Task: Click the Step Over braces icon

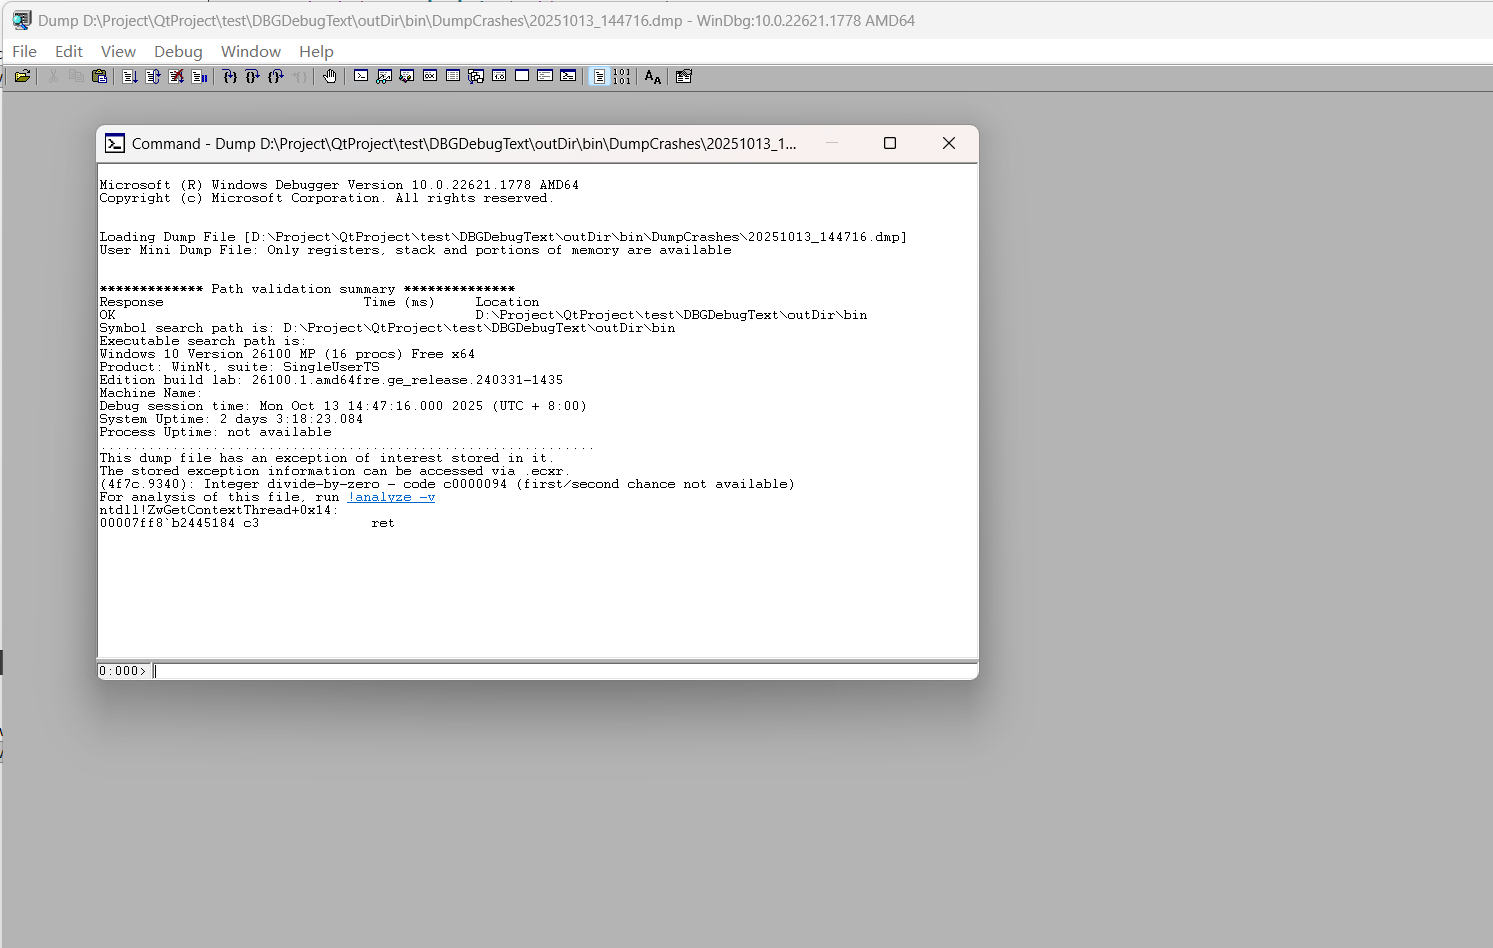Action: pos(253,76)
